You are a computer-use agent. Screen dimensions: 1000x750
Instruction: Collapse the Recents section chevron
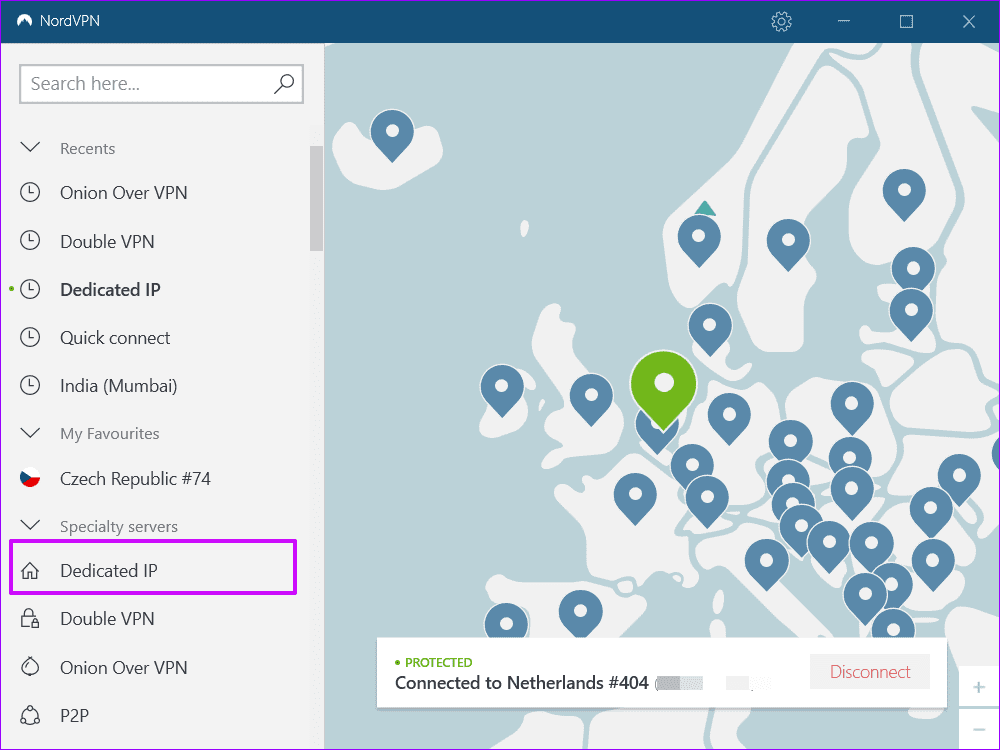pyautogui.click(x=30, y=148)
